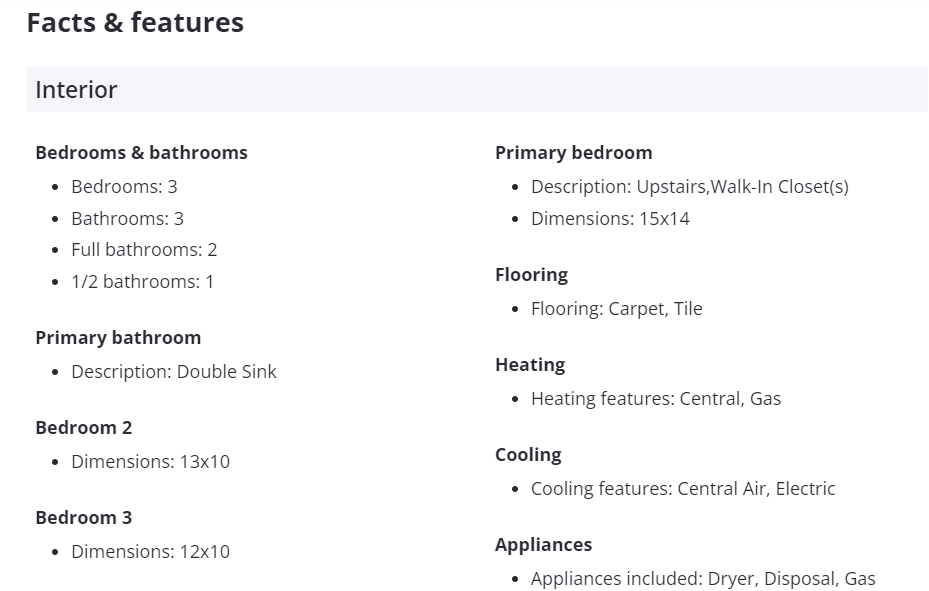Viewport: 929px width, 591px height.
Task: Click Dimensions: 15x14 entry
Action: [x=610, y=219]
